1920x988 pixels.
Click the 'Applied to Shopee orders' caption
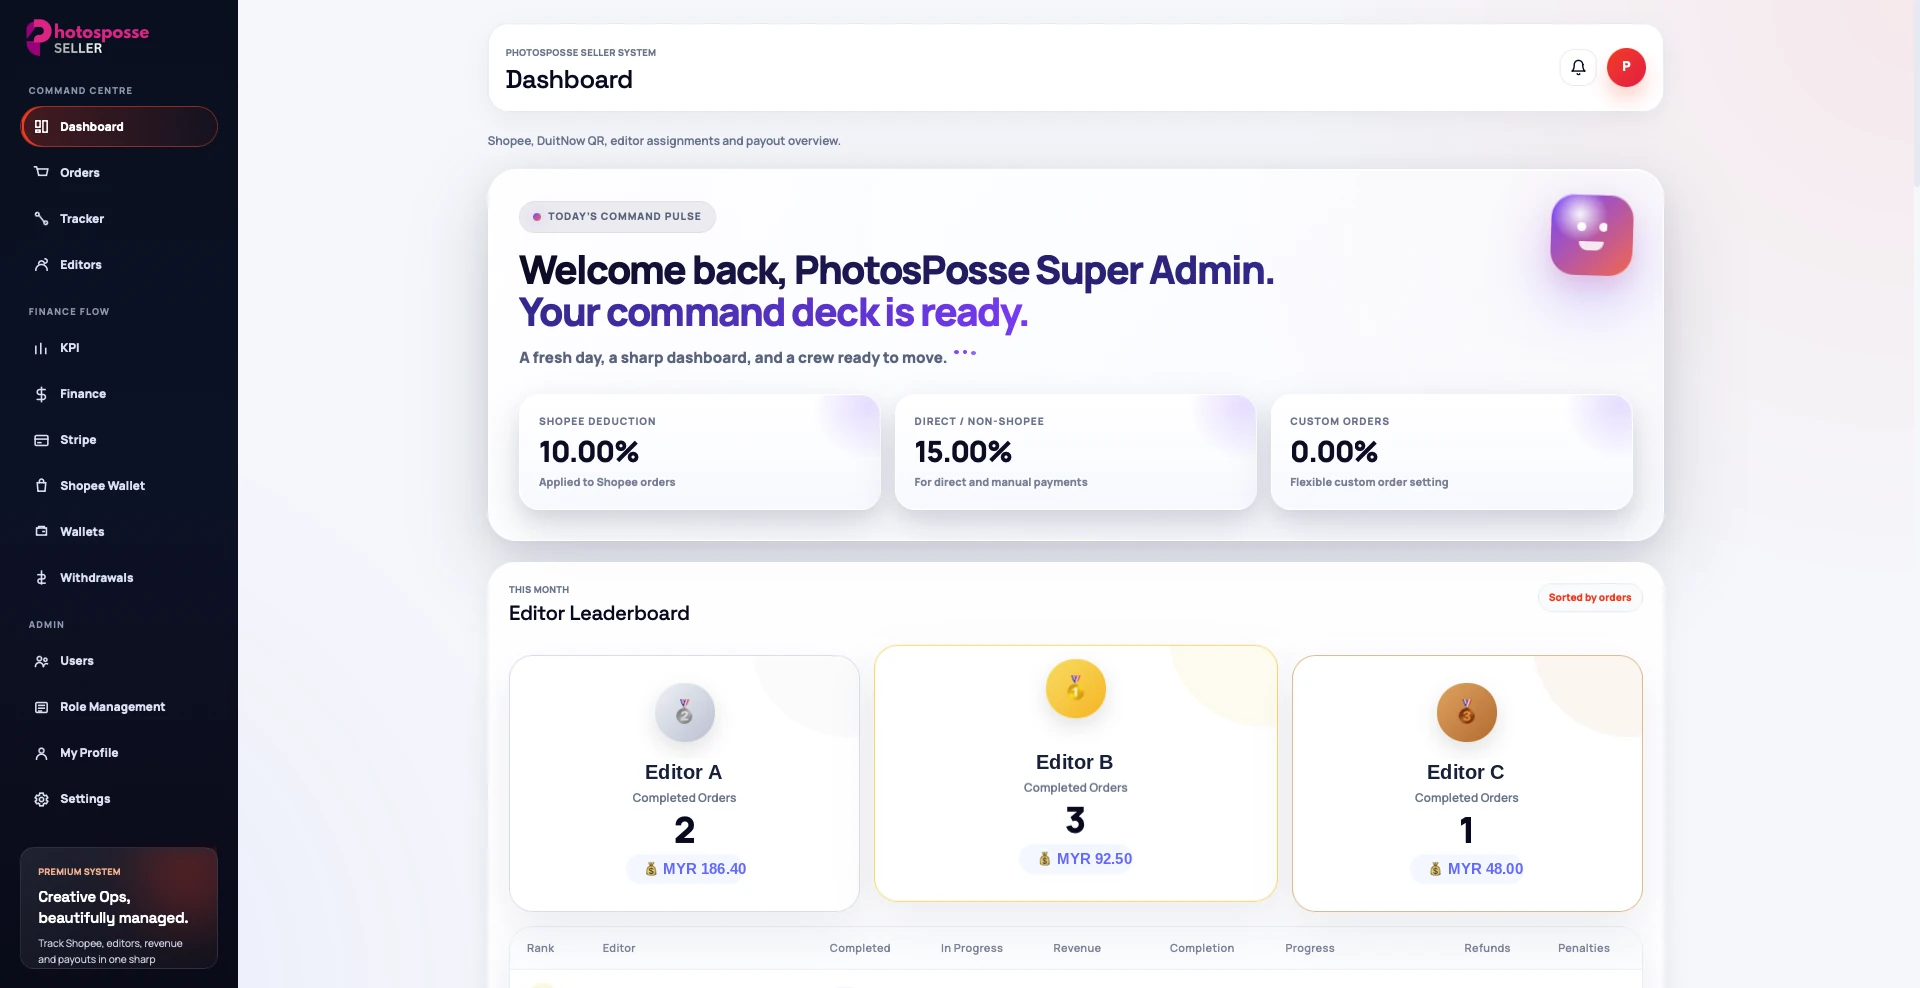(607, 482)
